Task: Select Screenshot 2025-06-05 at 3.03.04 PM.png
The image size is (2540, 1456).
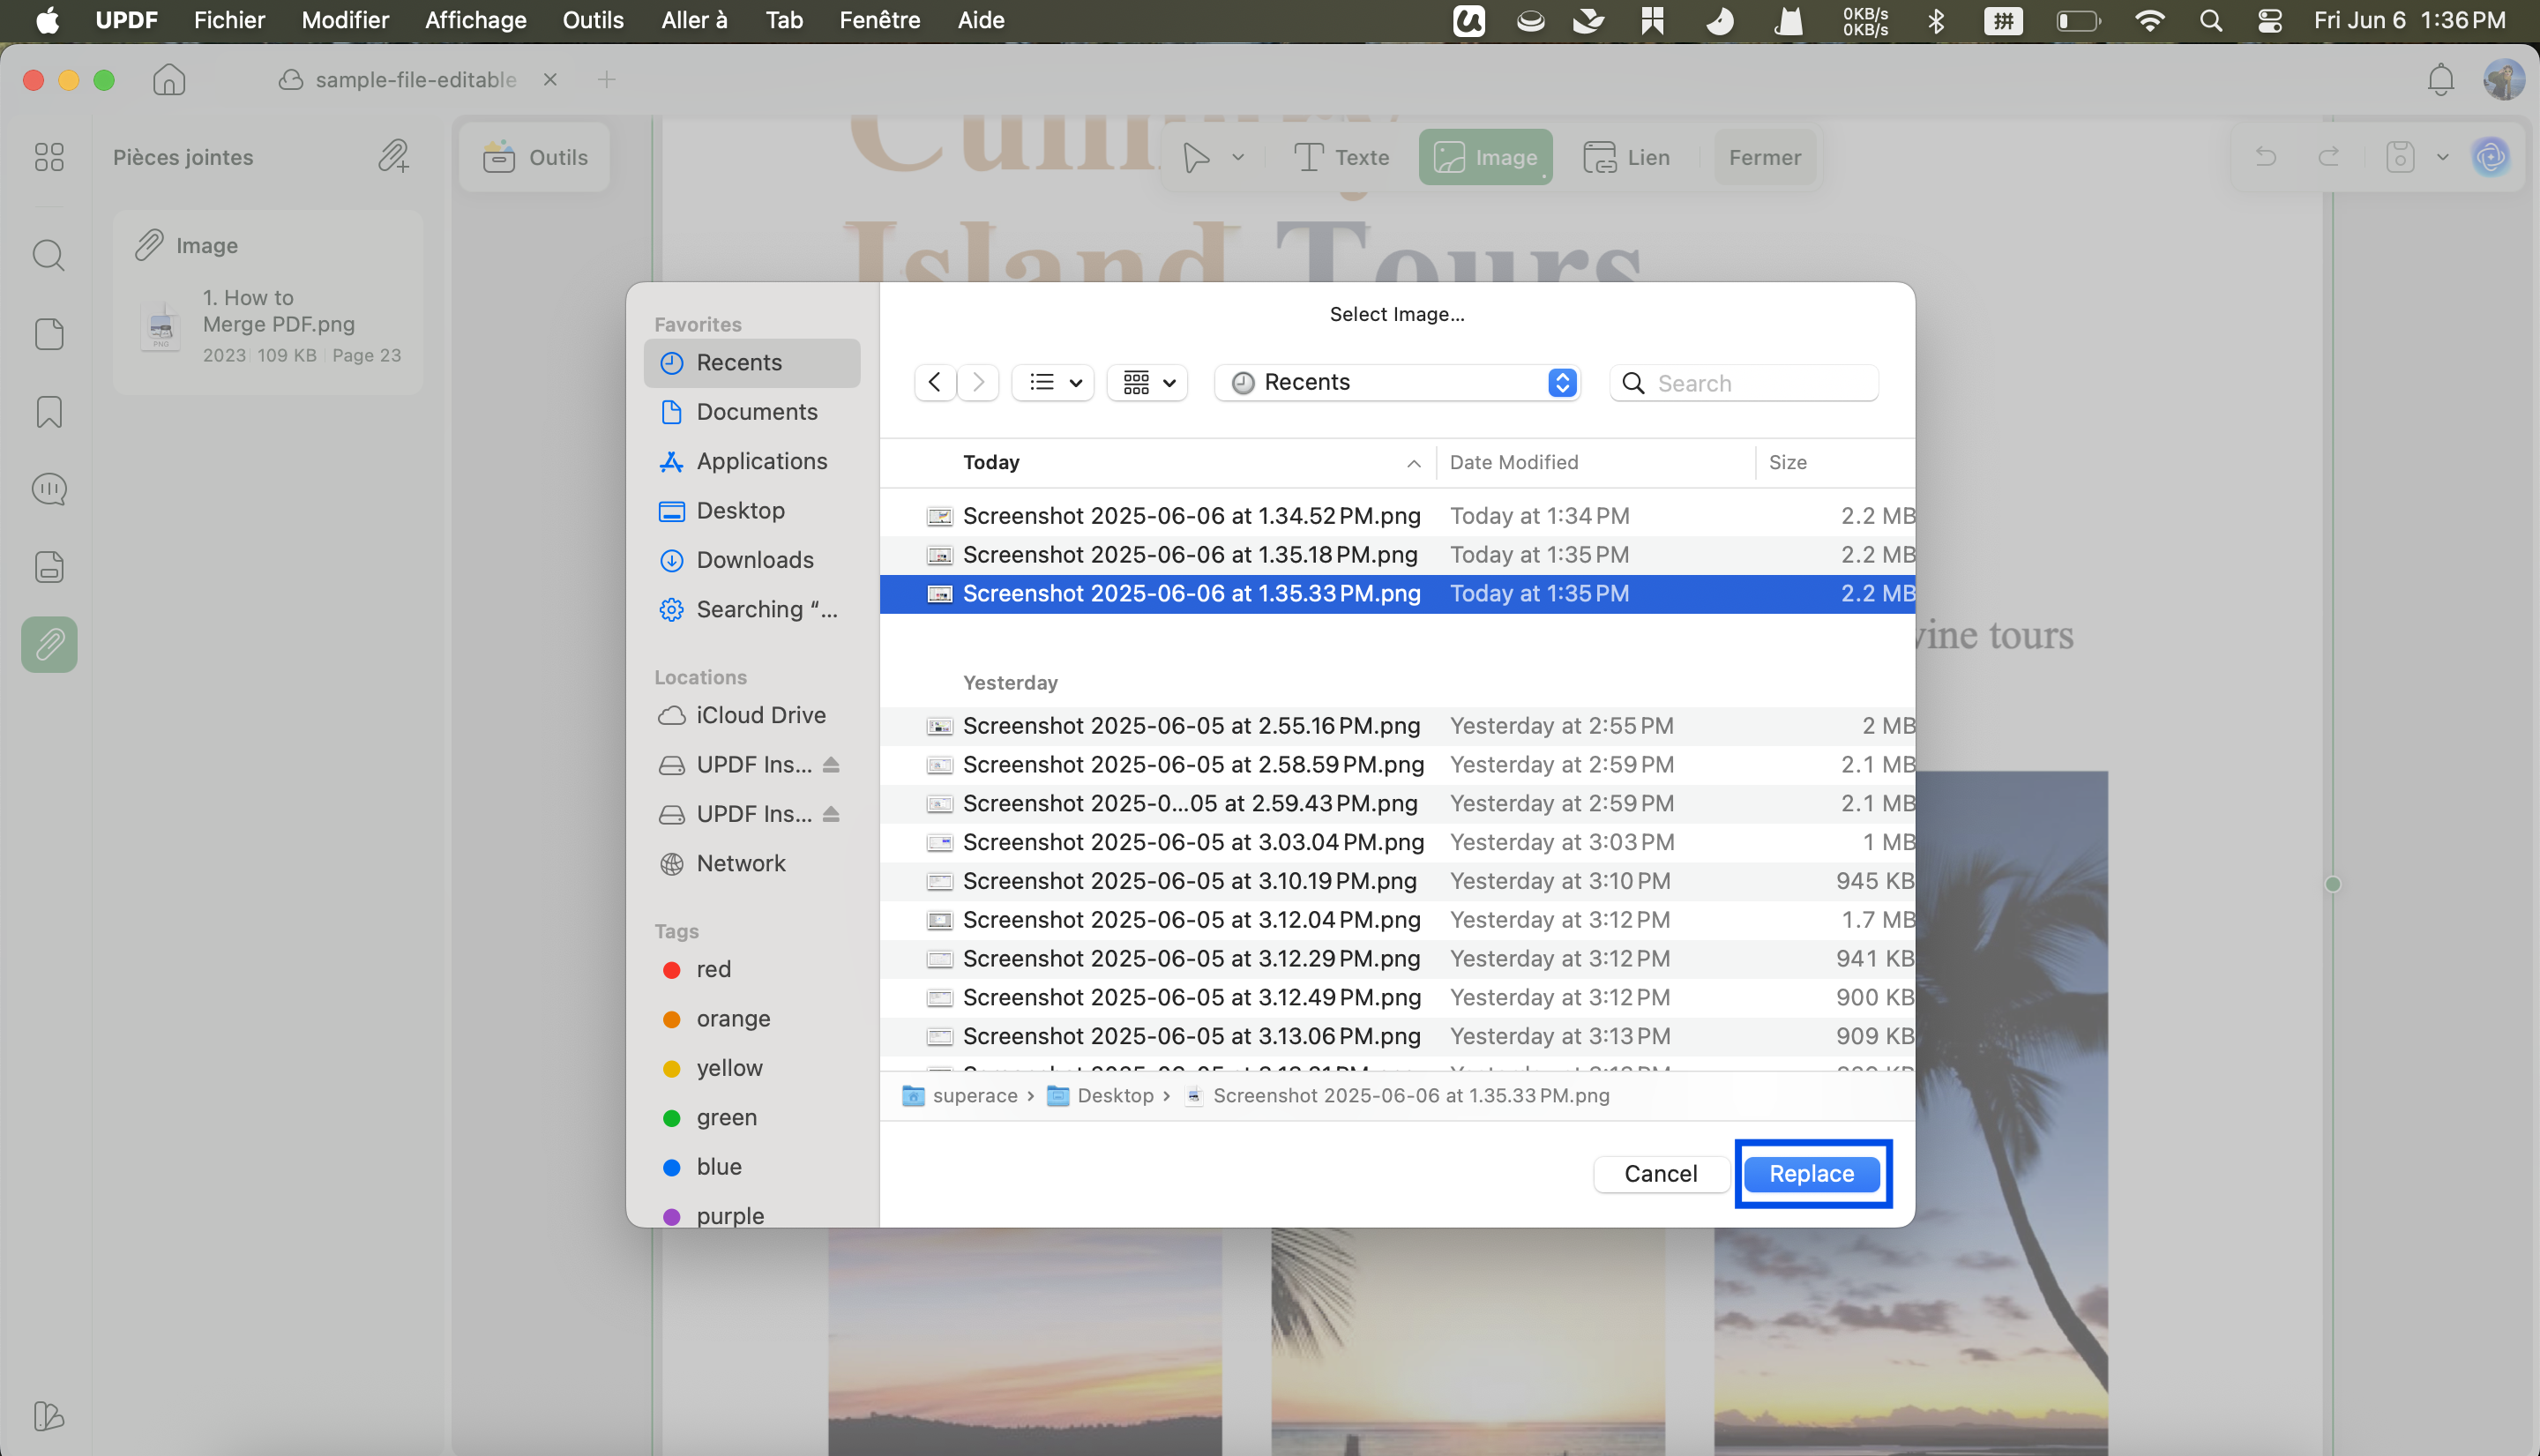Action: point(1397,842)
